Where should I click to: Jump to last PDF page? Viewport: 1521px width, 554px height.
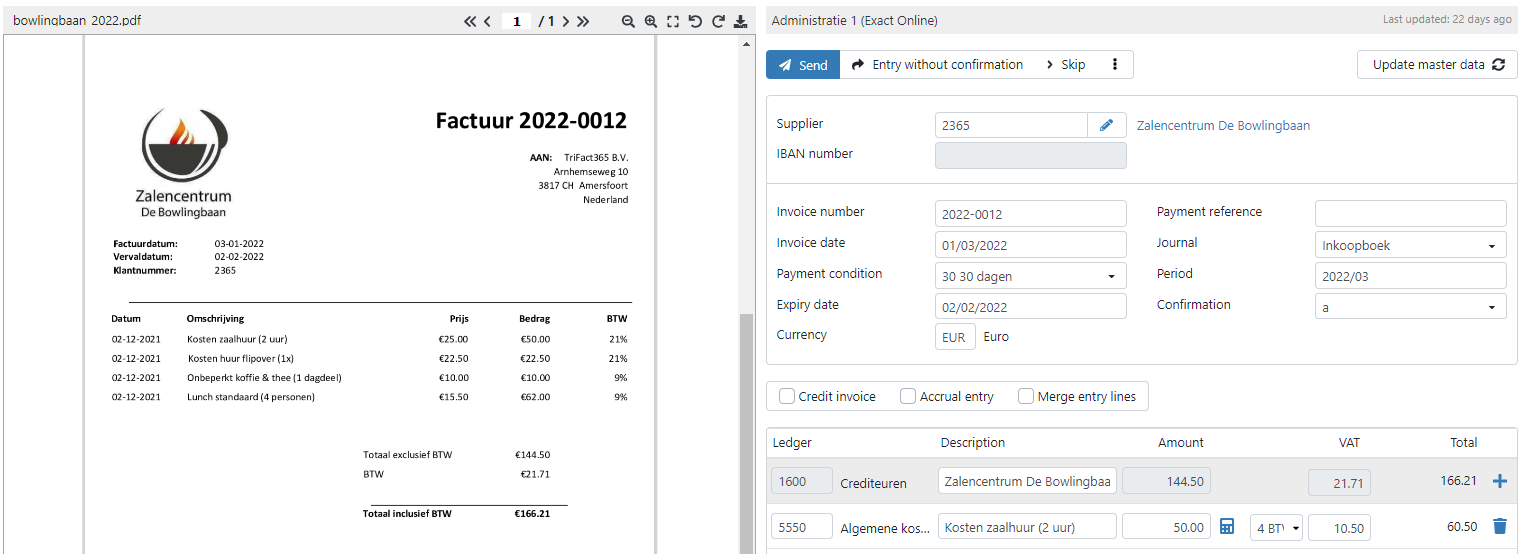(583, 21)
